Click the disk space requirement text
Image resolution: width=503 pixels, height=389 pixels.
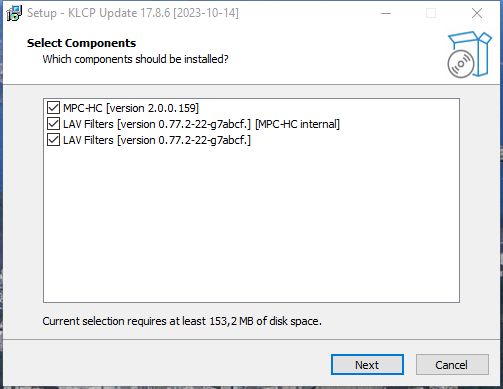[x=182, y=321]
